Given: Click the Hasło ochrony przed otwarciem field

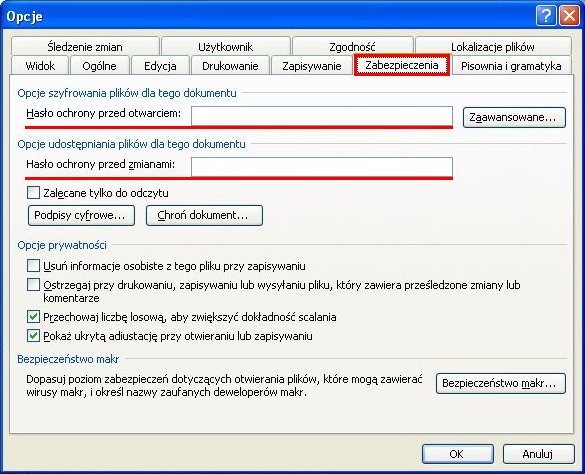Looking at the screenshot, I should pos(322,116).
